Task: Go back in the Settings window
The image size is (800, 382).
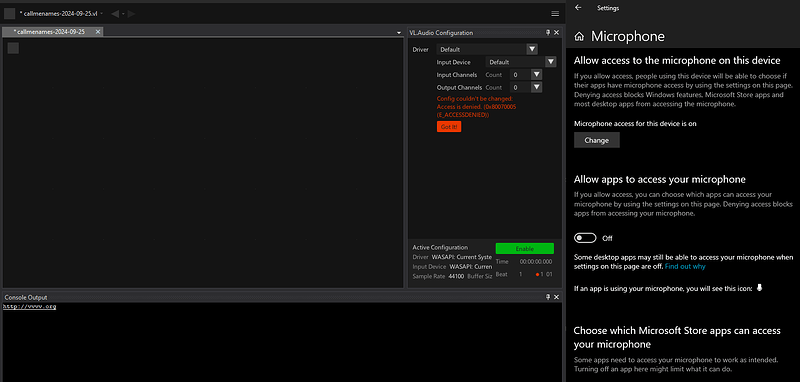Action: [578, 8]
